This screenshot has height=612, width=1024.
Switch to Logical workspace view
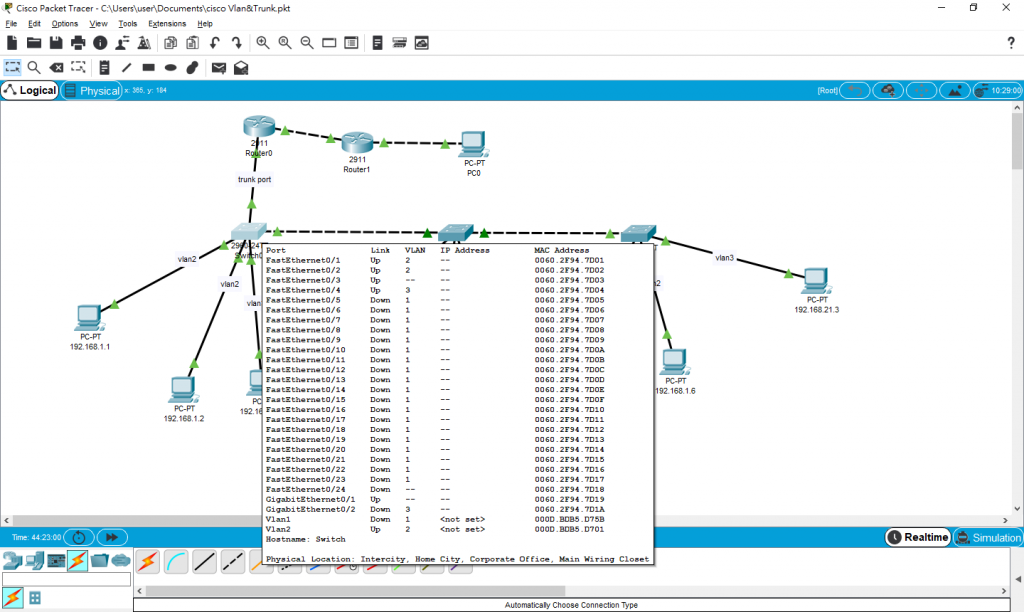30,90
